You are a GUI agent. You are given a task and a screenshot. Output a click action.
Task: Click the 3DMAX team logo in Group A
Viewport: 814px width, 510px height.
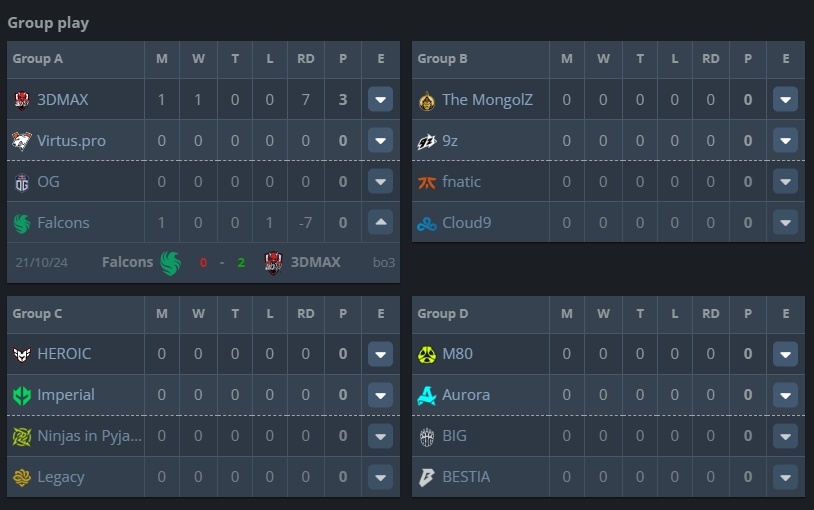[22, 100]
